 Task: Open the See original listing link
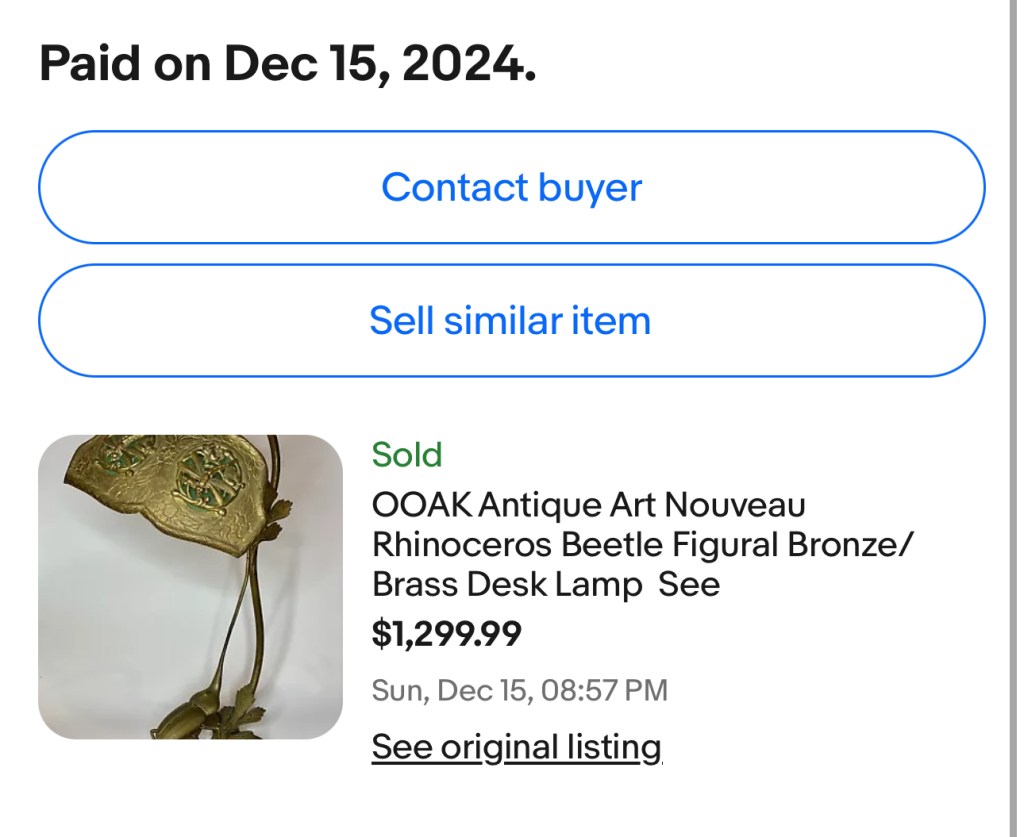pyautogui.click(x=516, y=747)
